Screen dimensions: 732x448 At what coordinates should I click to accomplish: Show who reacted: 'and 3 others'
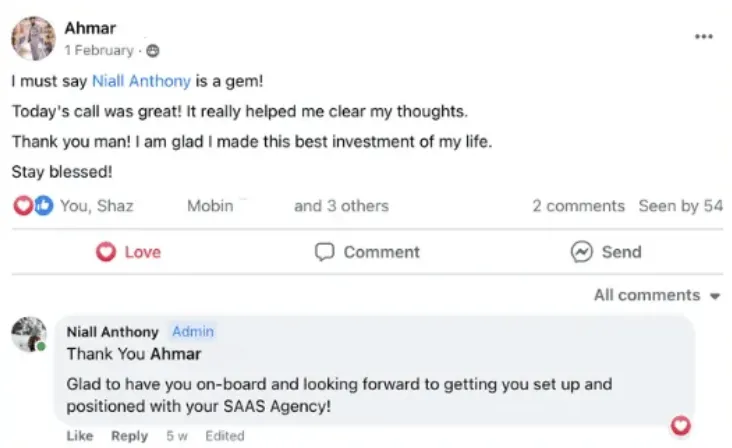[x=341, y=205]
